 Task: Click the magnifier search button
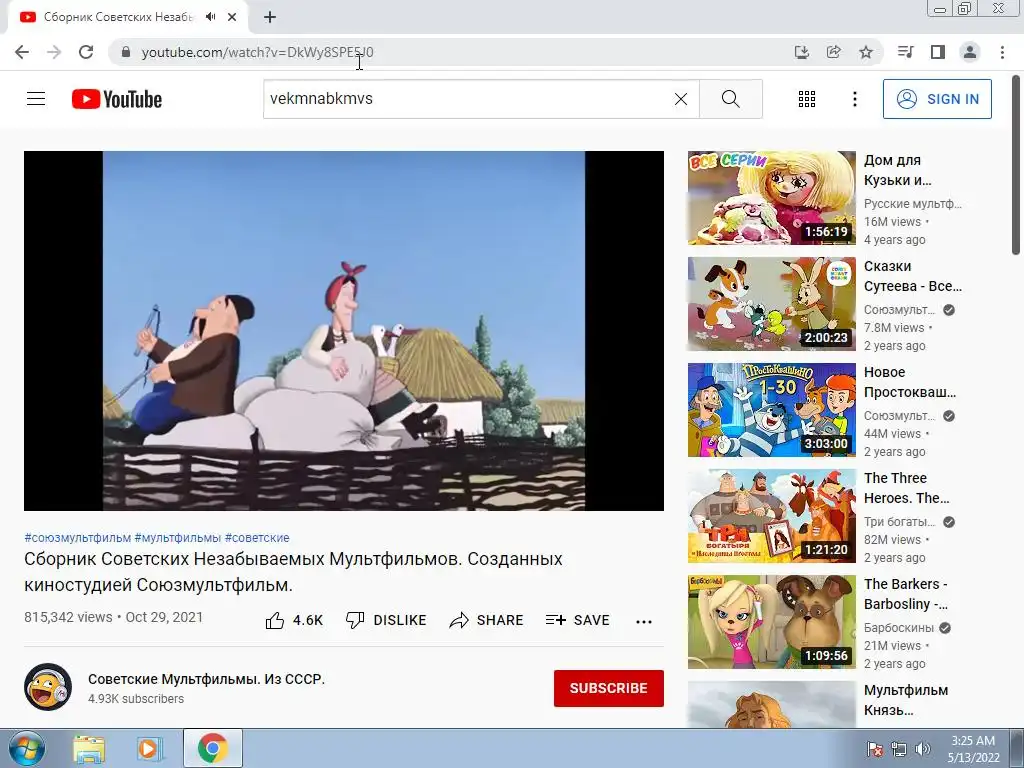pos(731,99)
